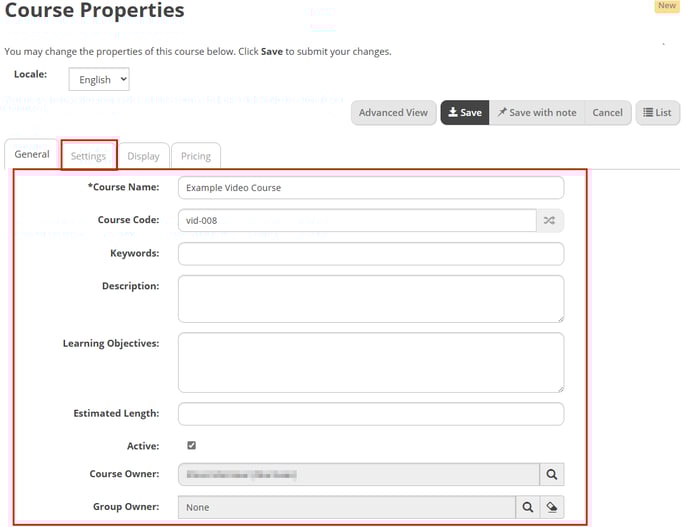Select the General tab

point(32,155)
